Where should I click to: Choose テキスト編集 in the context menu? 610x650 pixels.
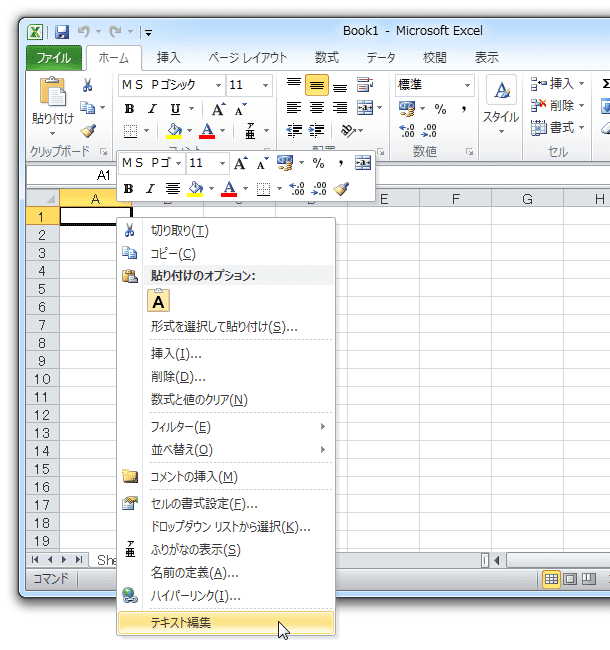(x=226, y=623)
